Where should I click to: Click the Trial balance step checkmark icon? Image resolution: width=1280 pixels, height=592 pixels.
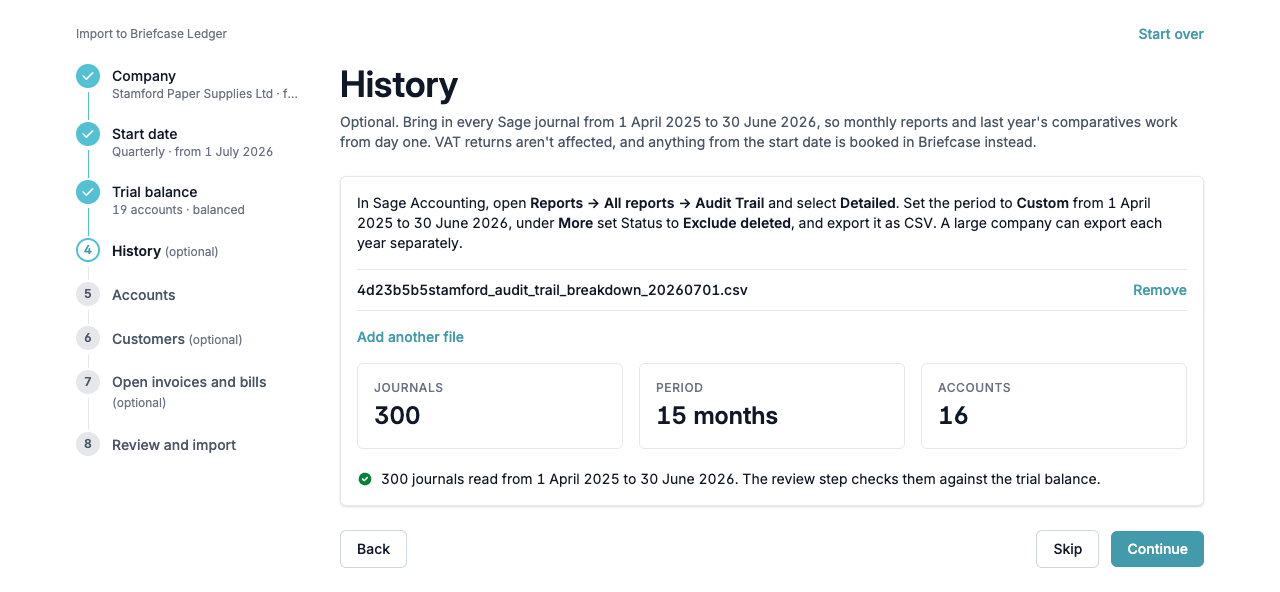coord(88,192)
